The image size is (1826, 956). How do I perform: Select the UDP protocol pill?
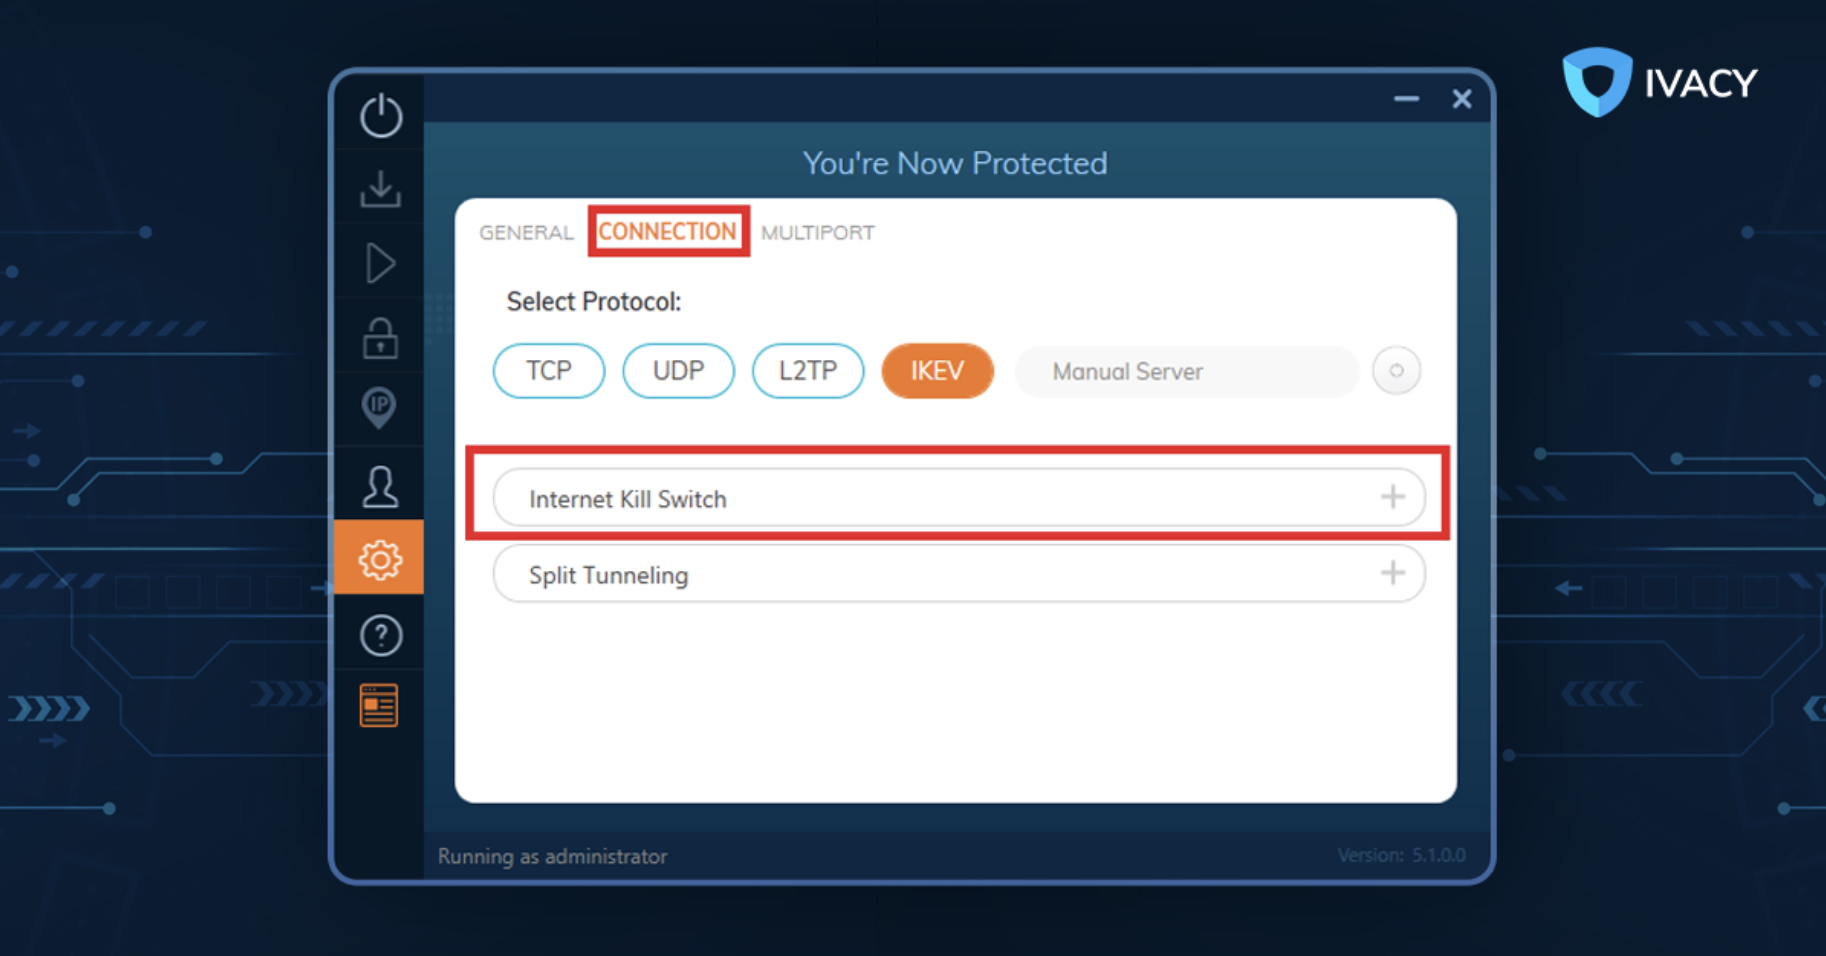[678, 371]
